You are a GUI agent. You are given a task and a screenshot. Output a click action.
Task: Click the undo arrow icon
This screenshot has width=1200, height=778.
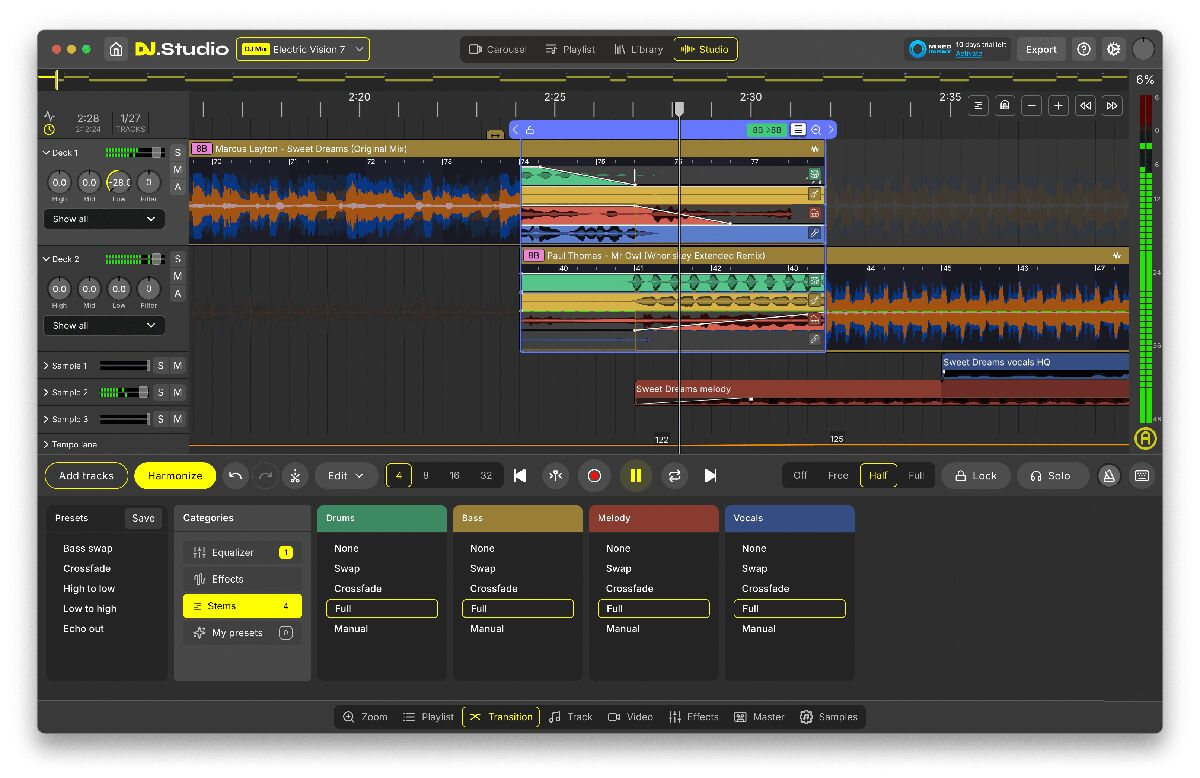point(235,476)
